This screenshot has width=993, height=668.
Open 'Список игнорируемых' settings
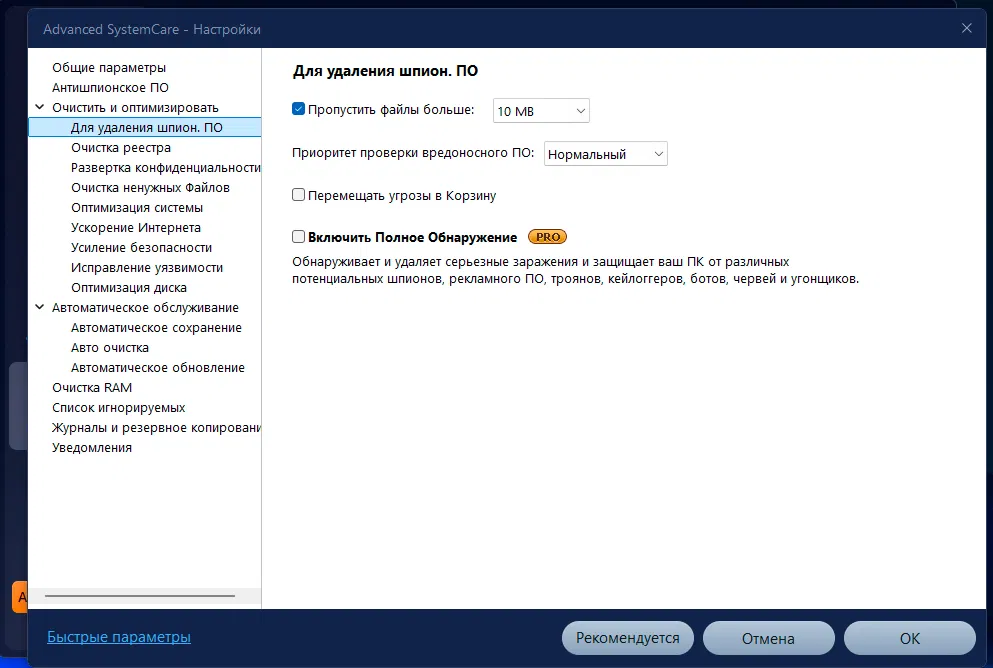pos(118,408)
